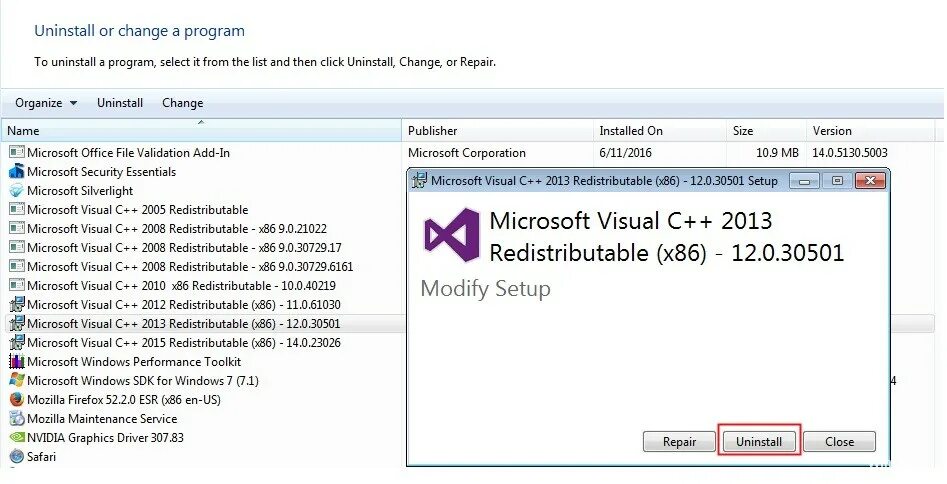The width and height of the screenshot is (947, 484).
Task: Click Uninstall in the toolbar
Action: (x=120, y=103)
